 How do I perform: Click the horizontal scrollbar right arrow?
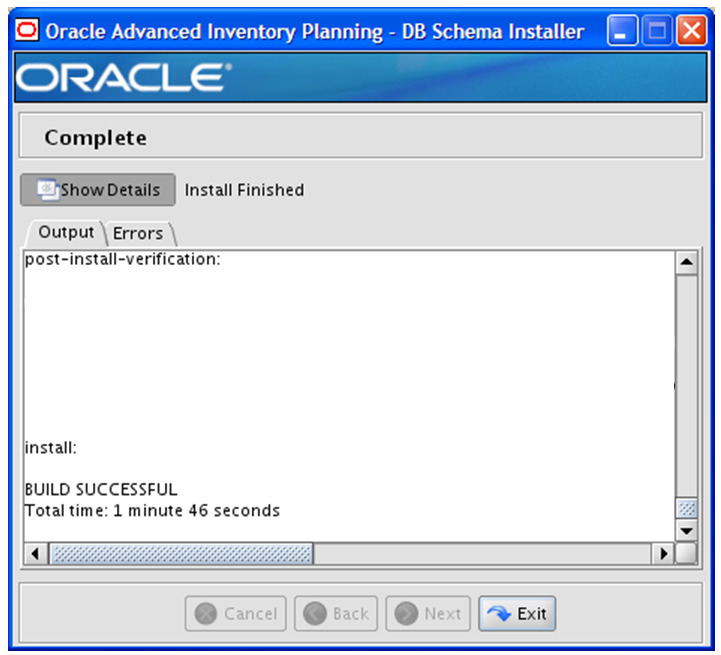[x=663, y=553]
